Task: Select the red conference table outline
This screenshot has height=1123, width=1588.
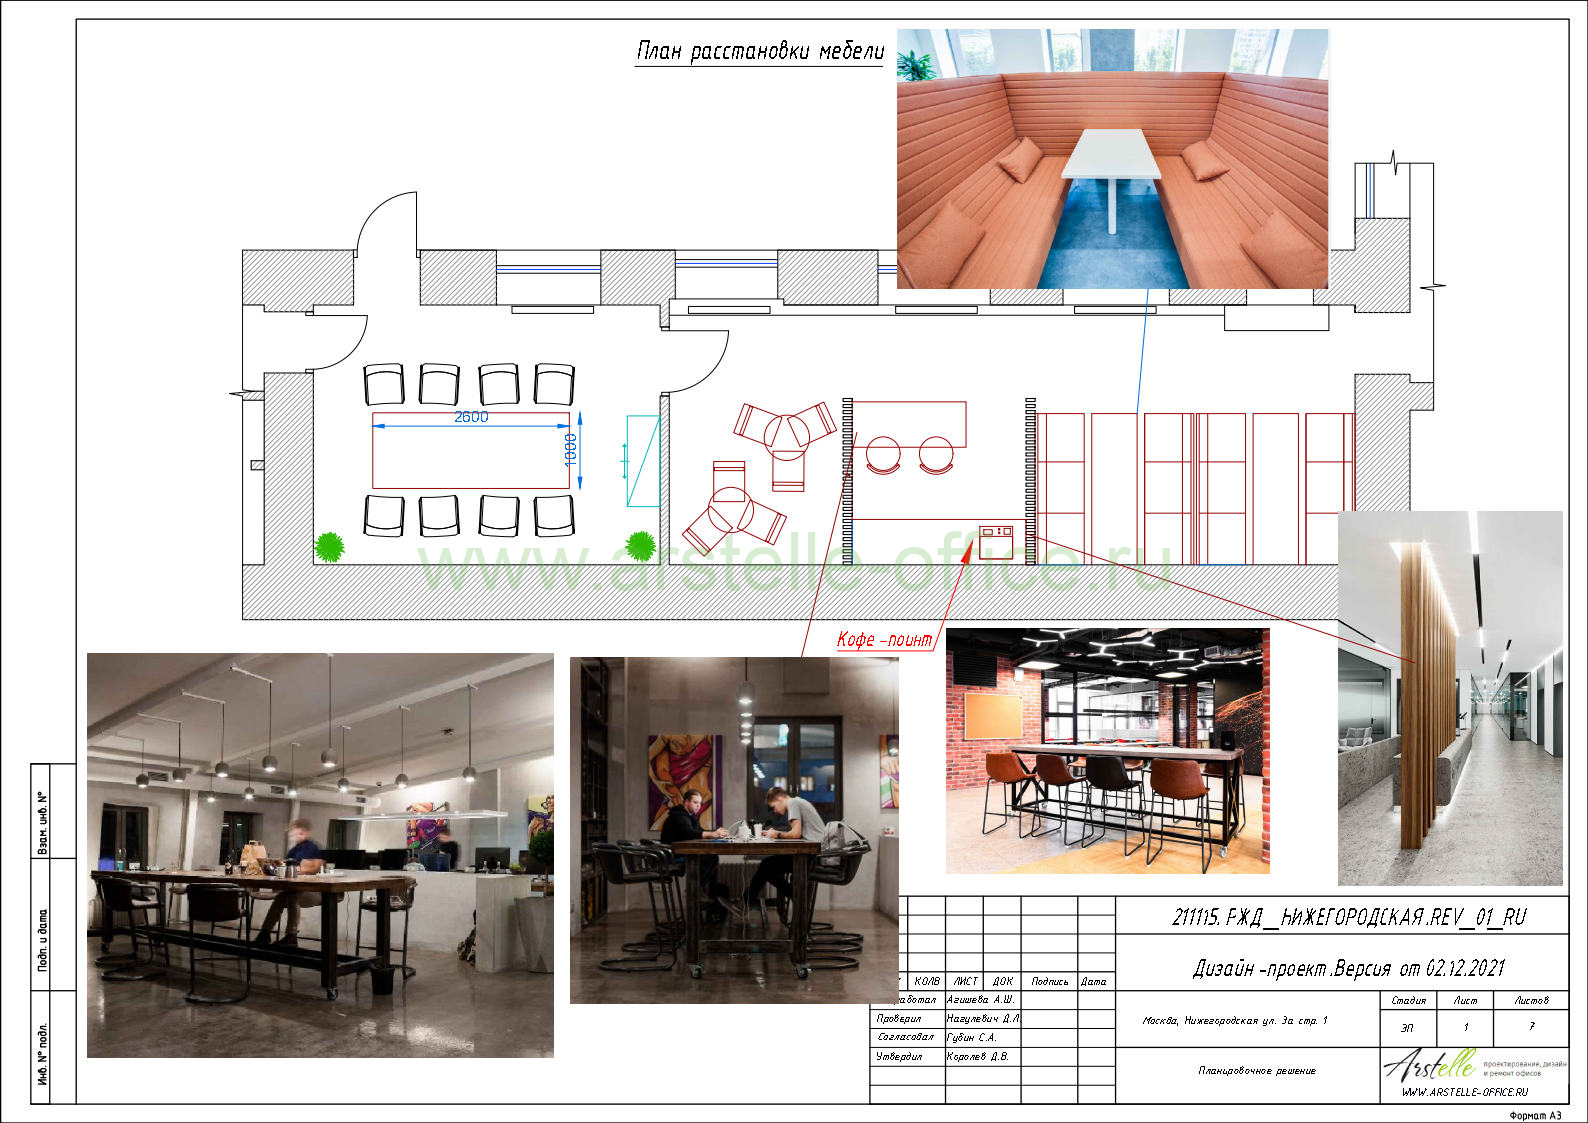Action: [x=471, y=450]
